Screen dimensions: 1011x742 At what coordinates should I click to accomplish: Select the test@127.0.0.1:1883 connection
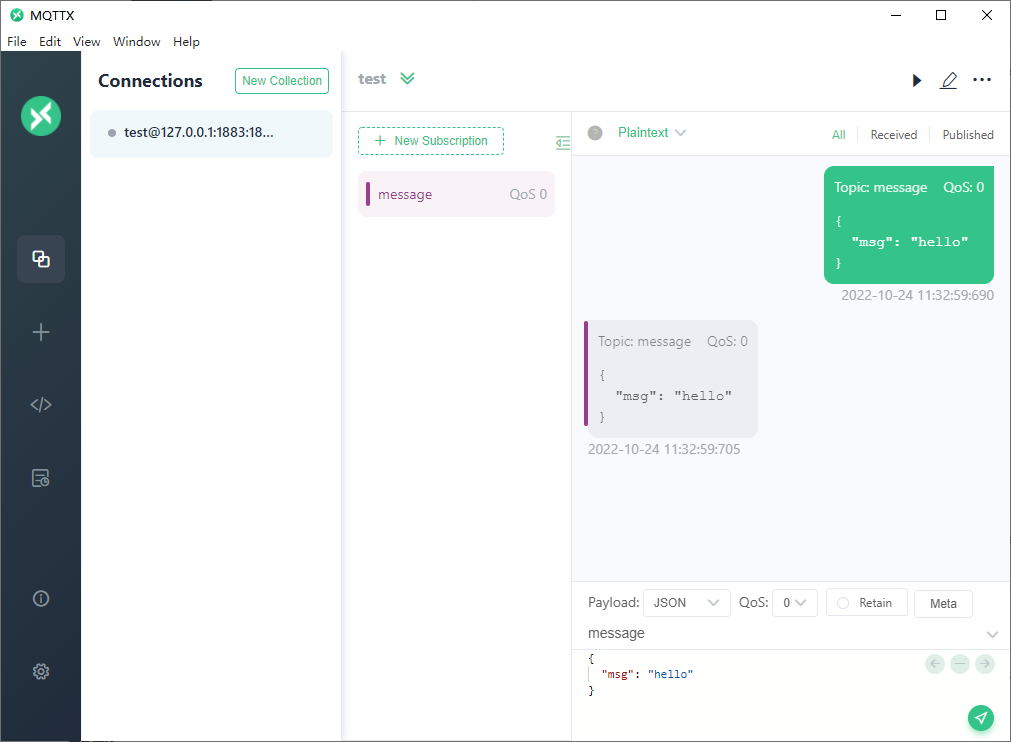click(211, 133)
